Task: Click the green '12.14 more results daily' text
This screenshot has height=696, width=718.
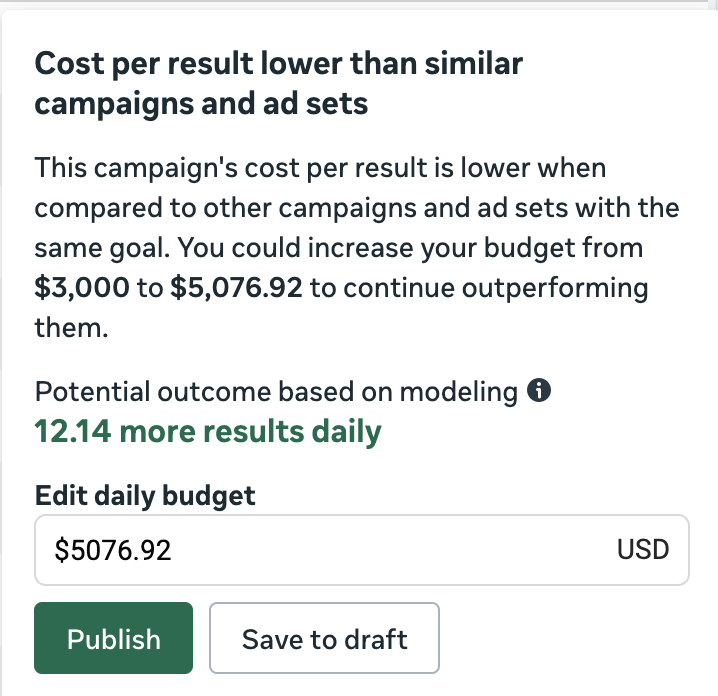Action: point(208,431)
